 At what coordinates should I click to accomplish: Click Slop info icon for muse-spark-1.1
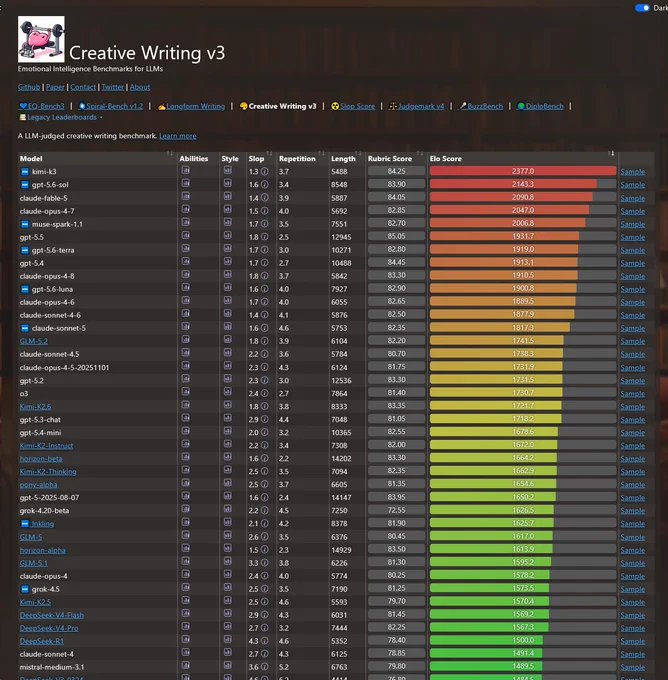(264, 224)
